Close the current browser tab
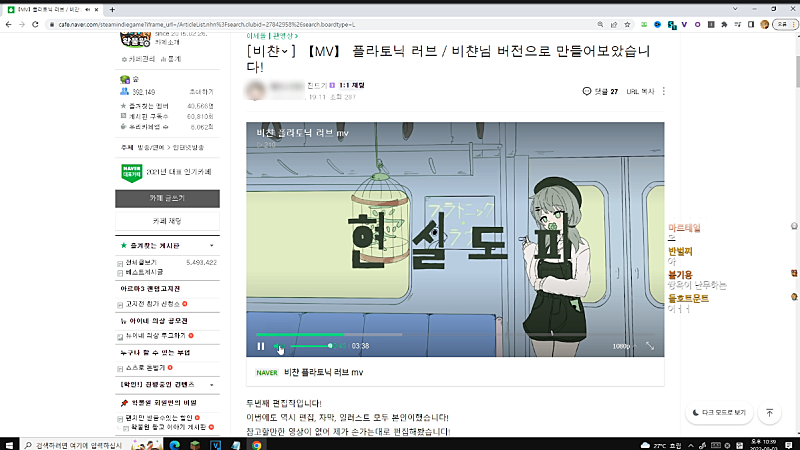The width and height of the screenshot is (800, 450). [x=96, y=10]
